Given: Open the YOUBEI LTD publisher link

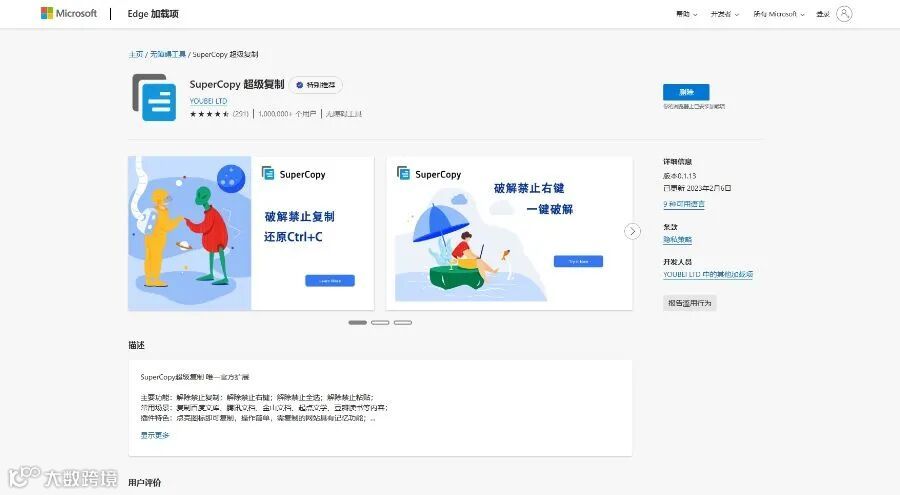Looking at the screenshot, I should coord(208,100).
